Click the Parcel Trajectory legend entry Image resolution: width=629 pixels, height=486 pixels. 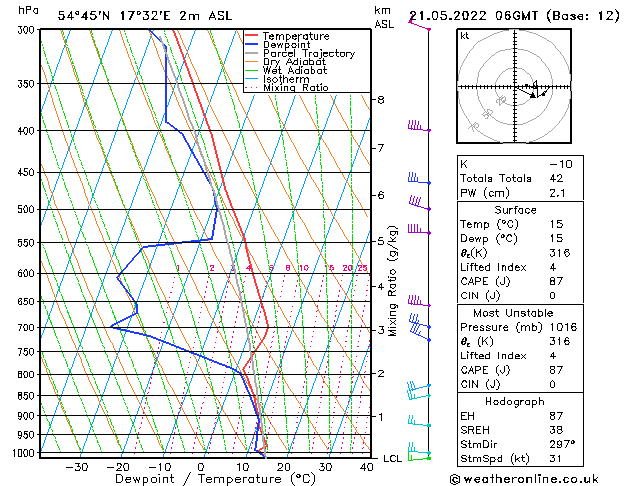coord(300,53)
